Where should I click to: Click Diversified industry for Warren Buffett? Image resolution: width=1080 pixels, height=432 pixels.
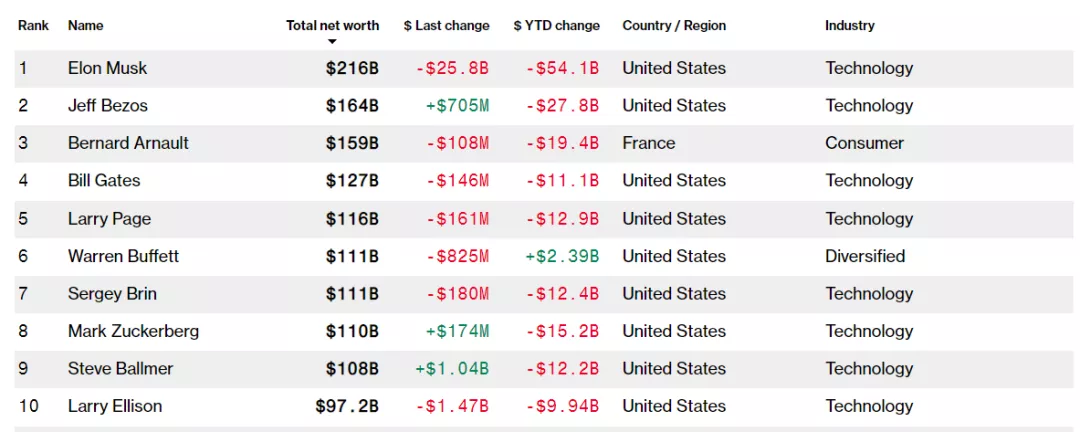pos(864,256)
